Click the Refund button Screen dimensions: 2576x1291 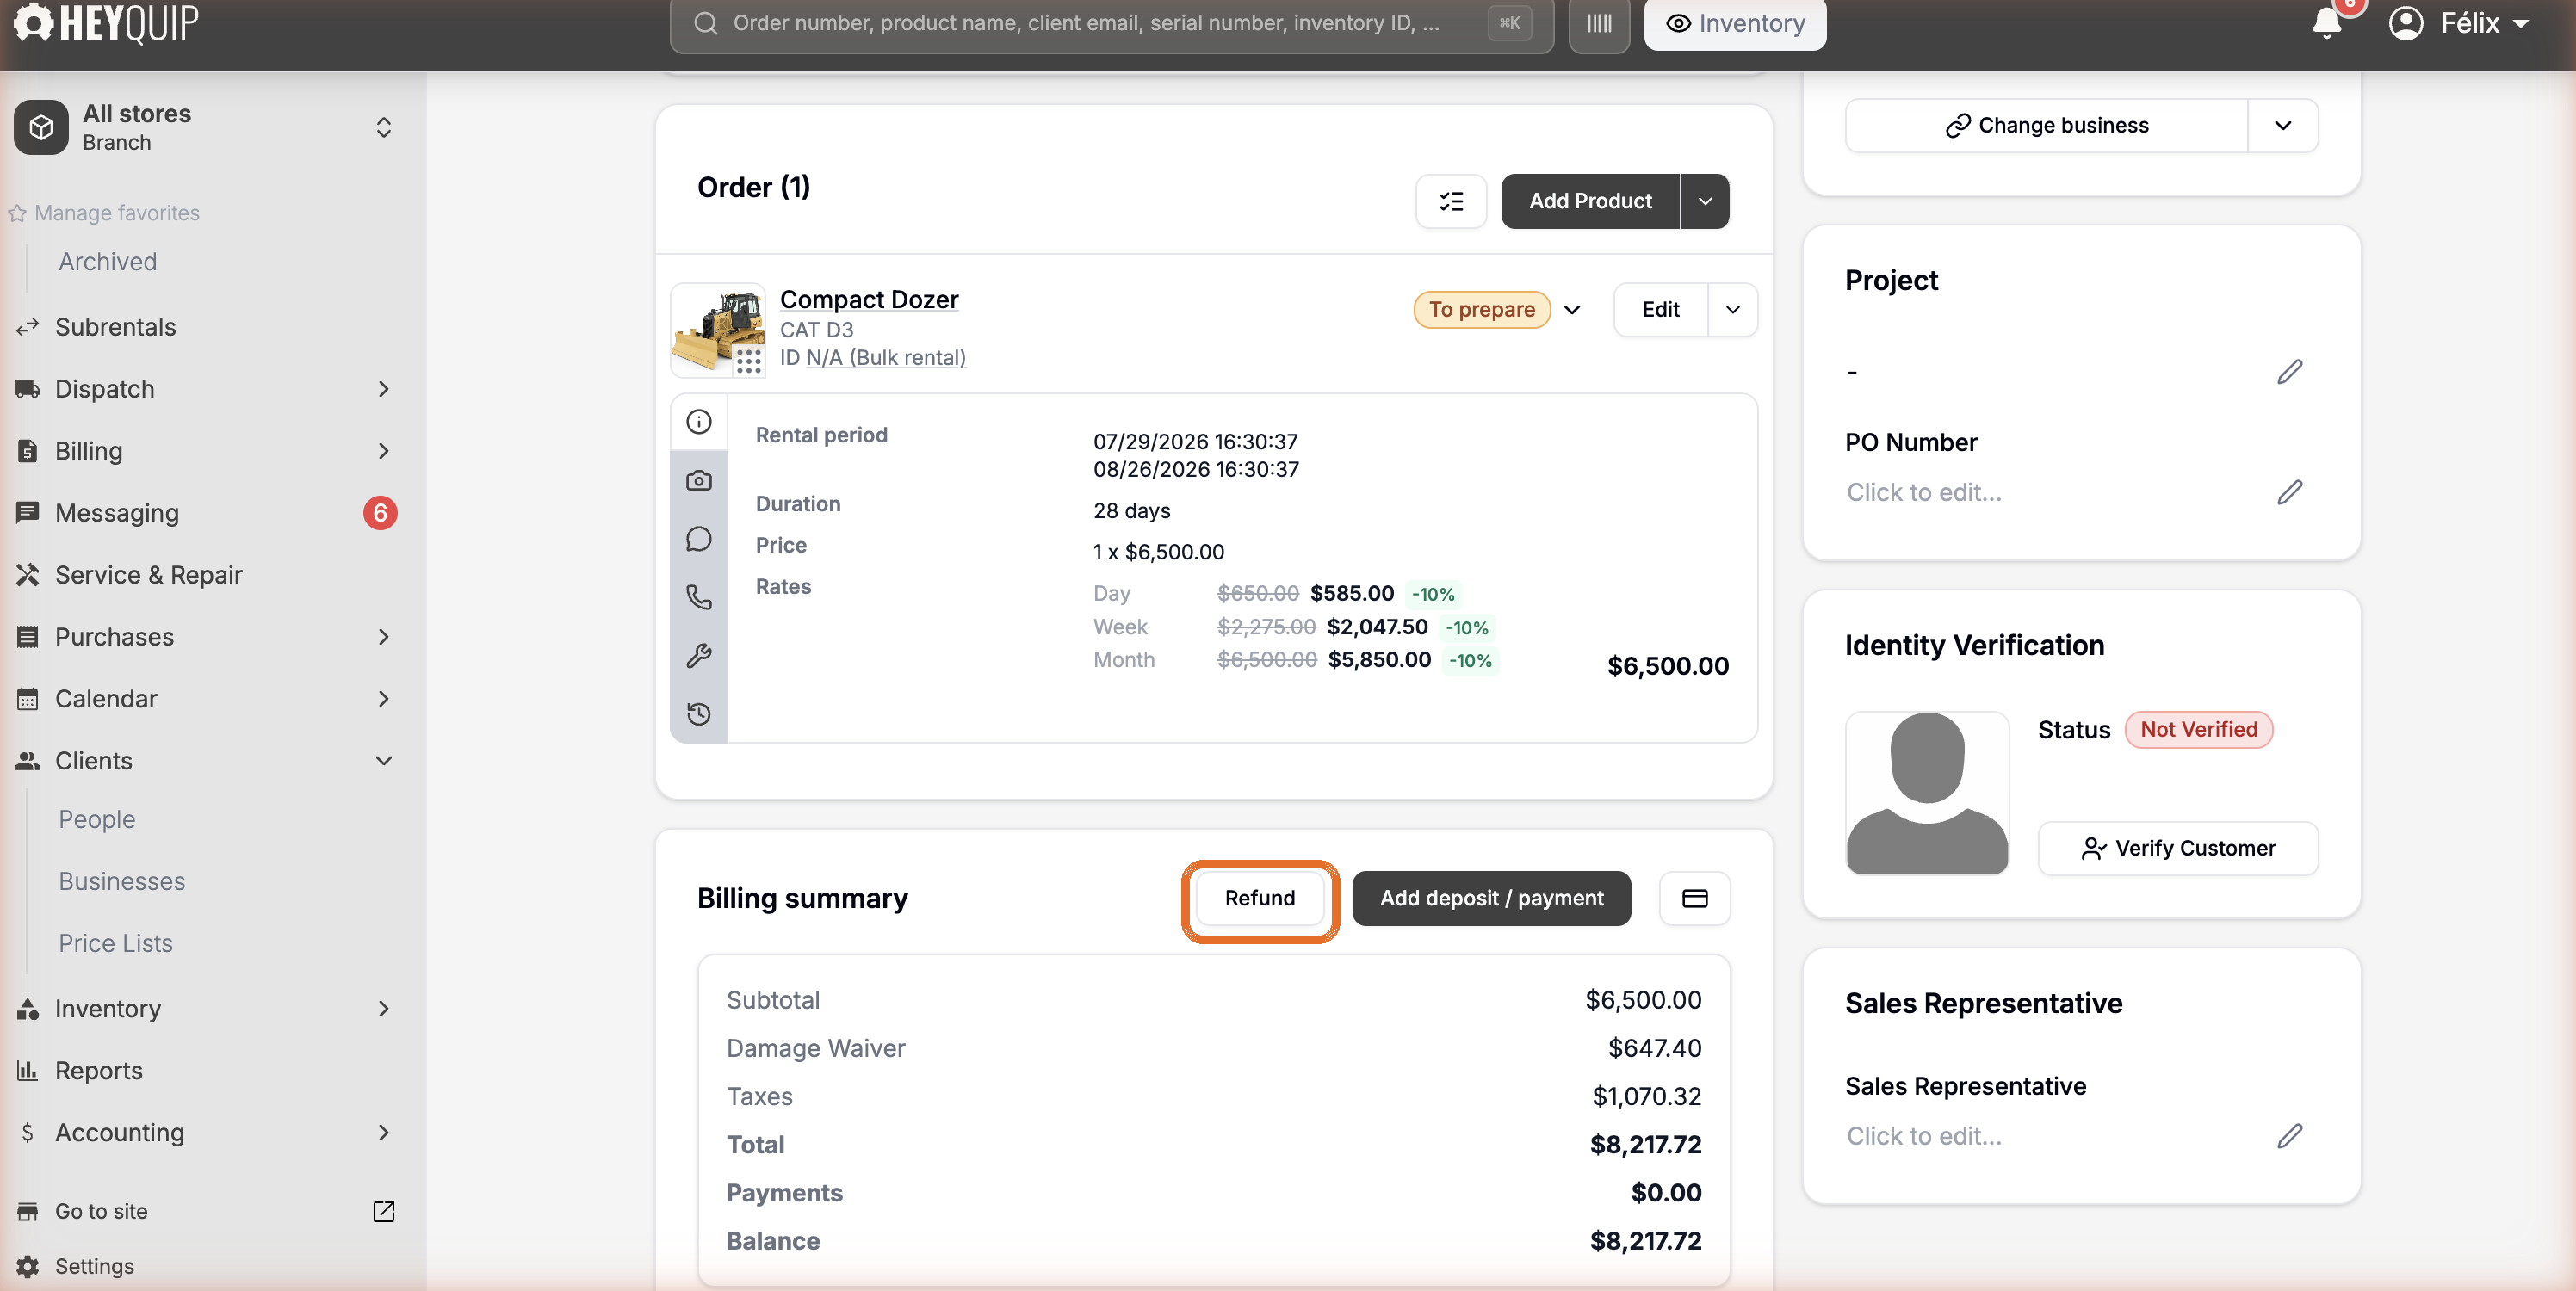[1260, 898]
